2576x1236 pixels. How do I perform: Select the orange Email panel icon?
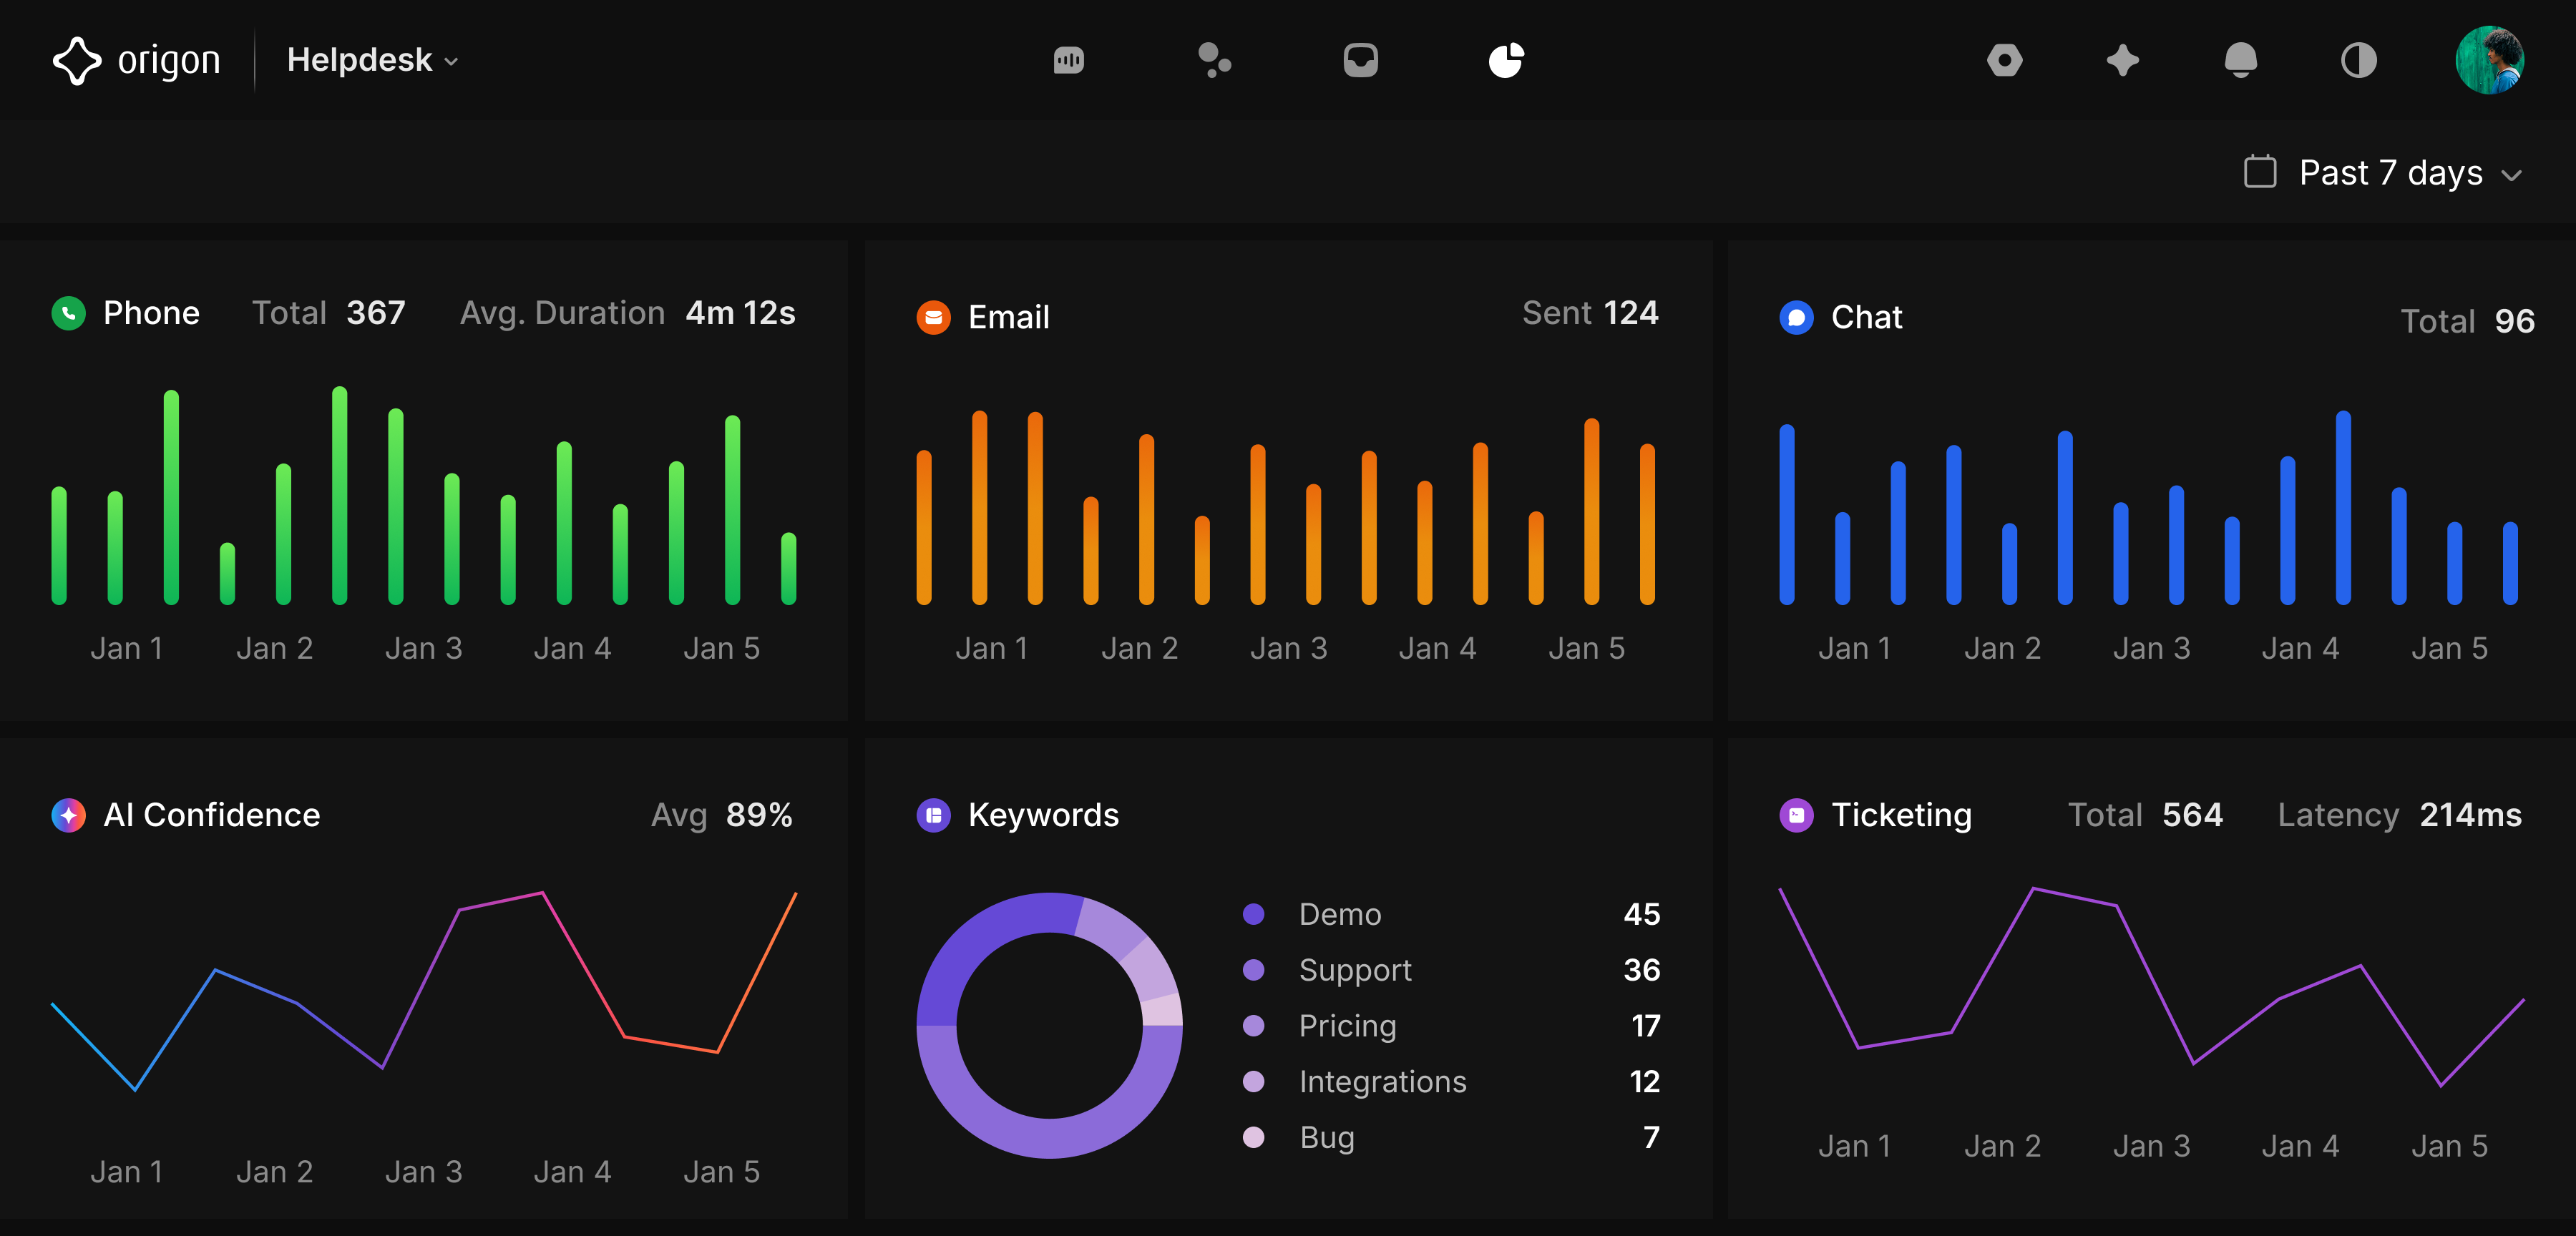(933, 317)
